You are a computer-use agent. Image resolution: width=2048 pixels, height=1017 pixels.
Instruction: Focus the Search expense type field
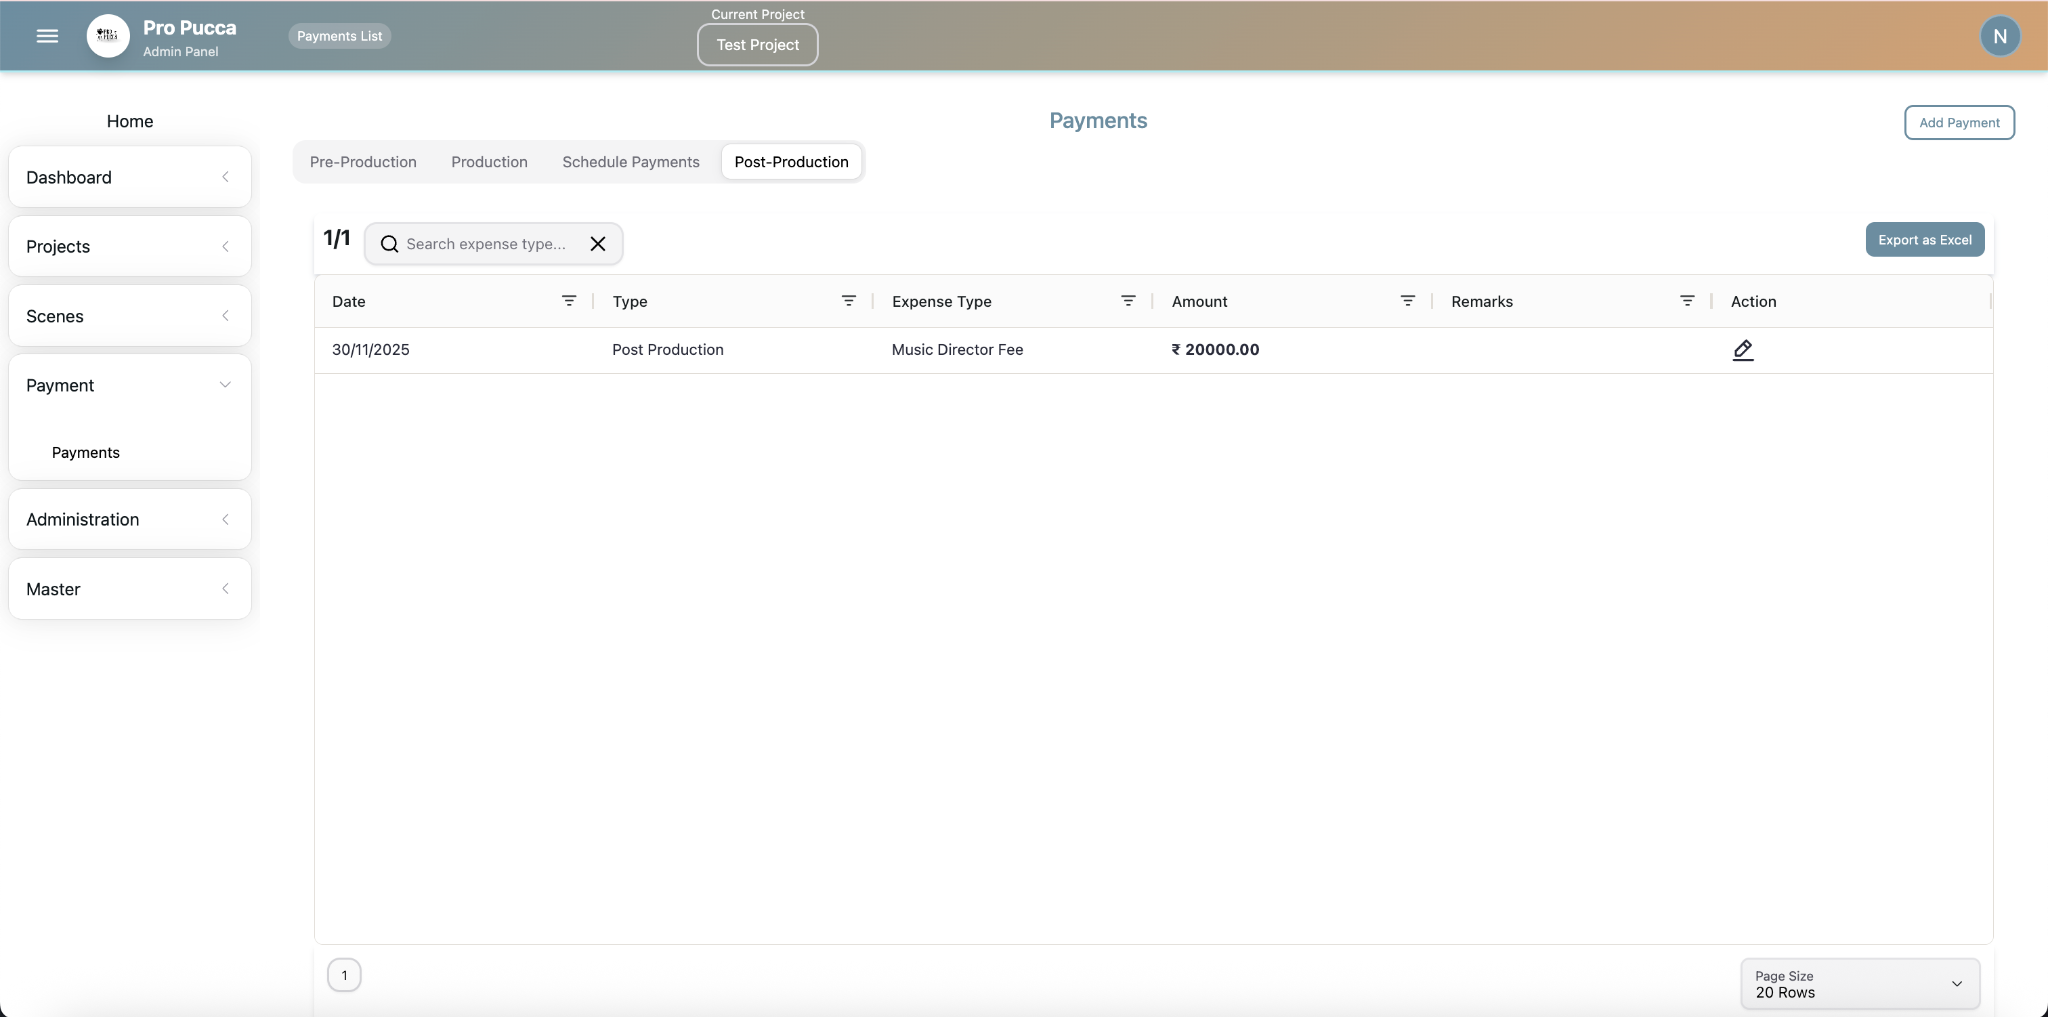click(x=486, y=244)
